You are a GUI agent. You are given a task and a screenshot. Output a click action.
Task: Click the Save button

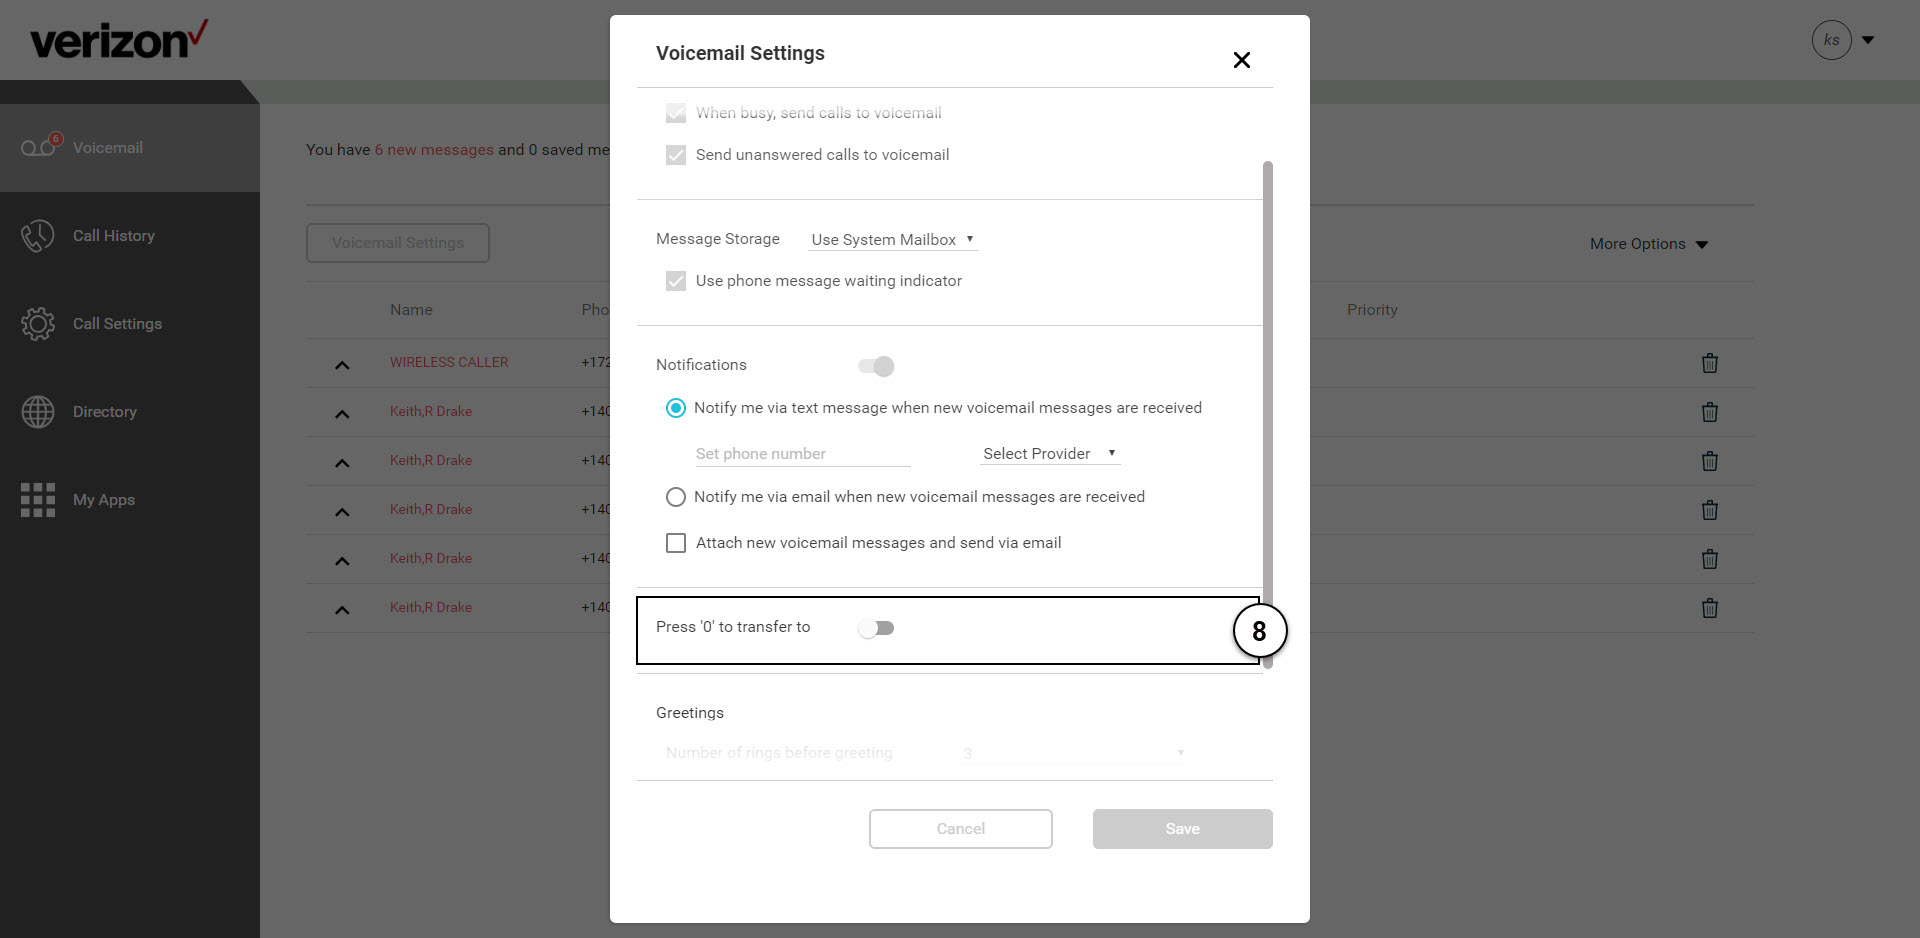tap(1183, 829)
